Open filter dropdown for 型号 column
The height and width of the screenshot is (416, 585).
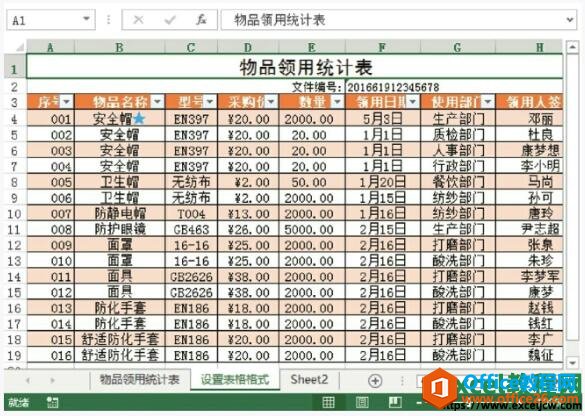click(x=210, y=101)
